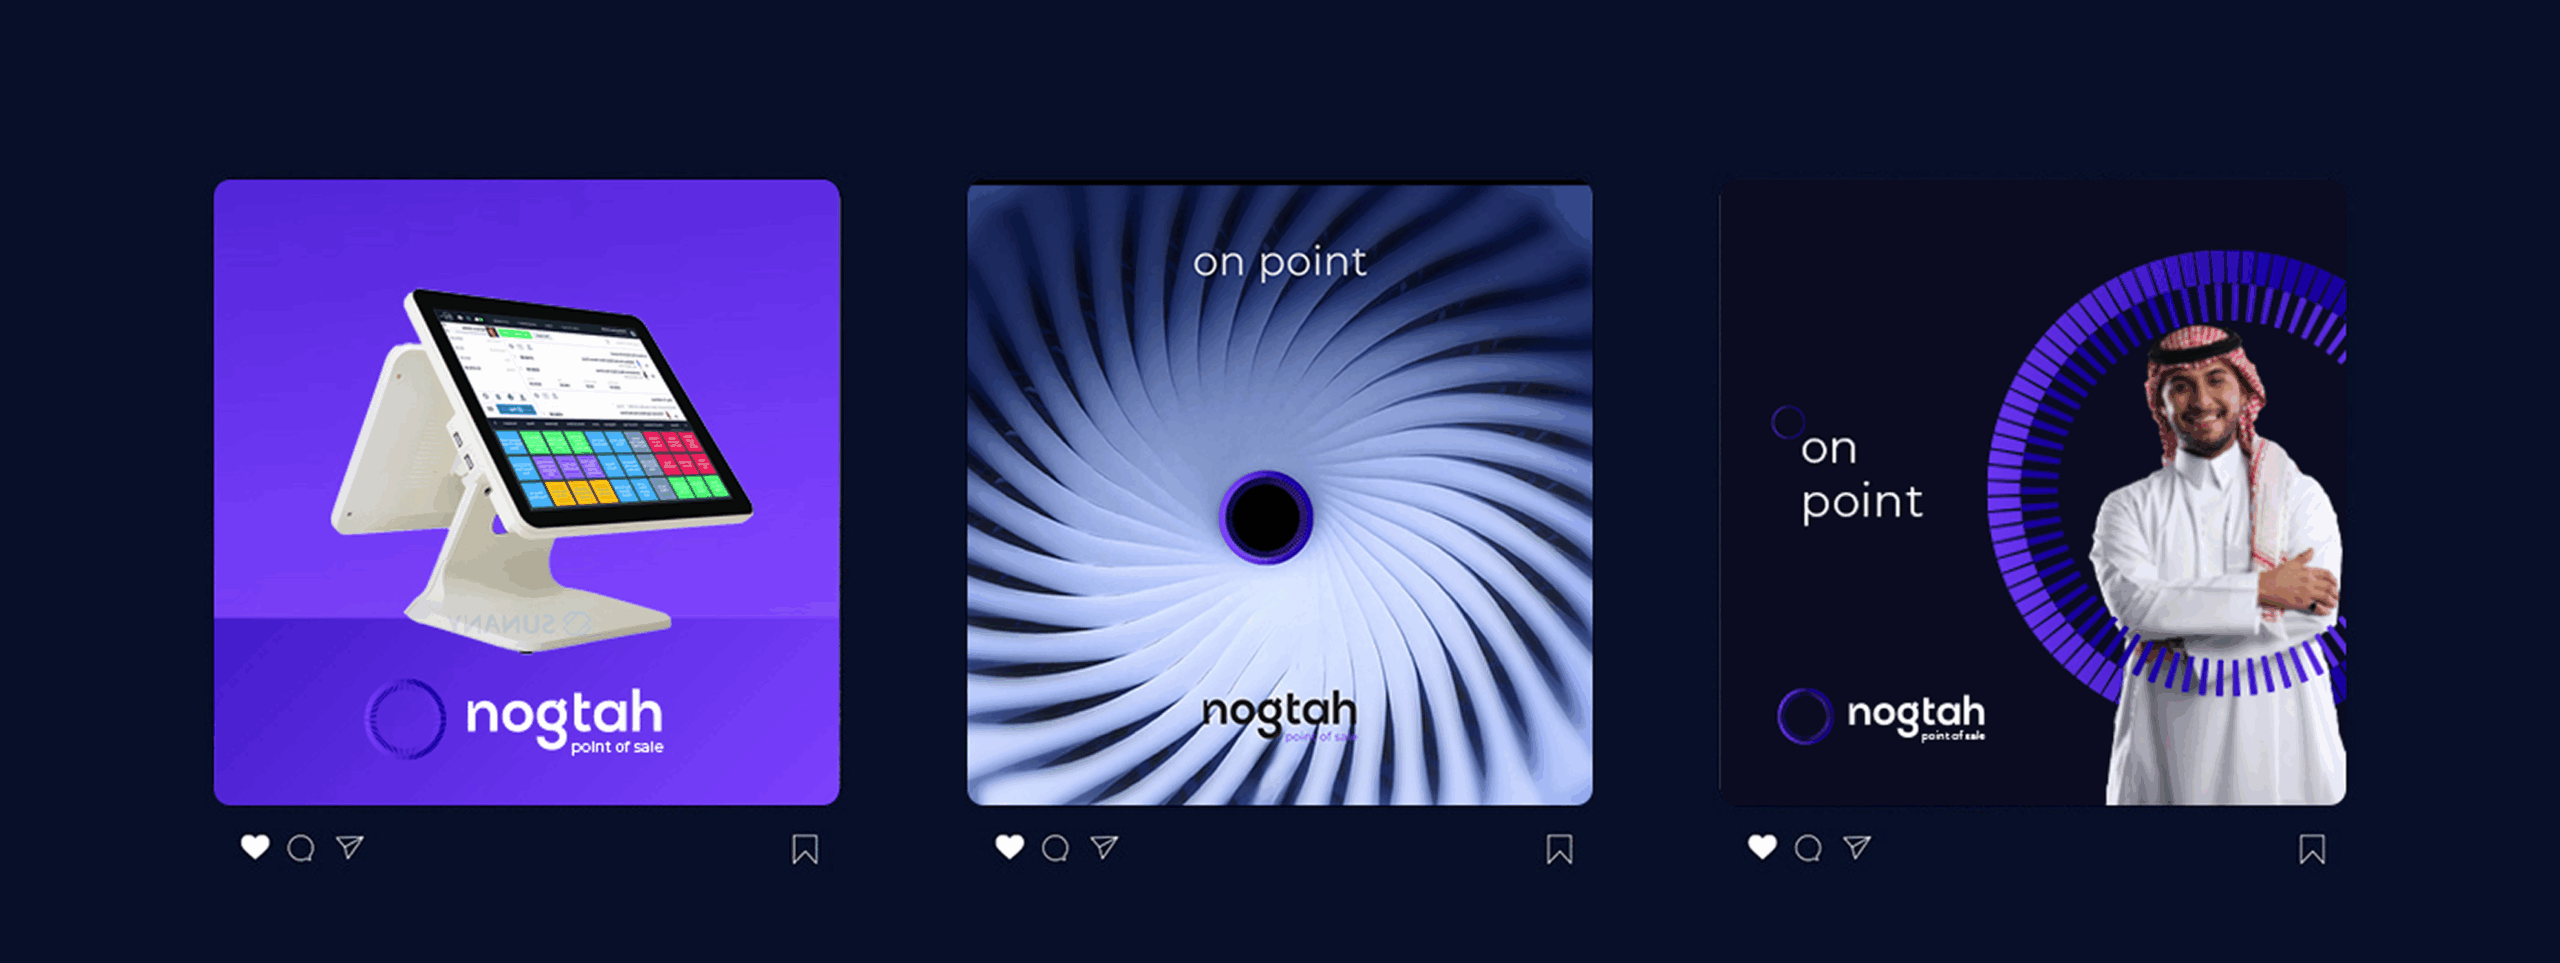This screenshot has width=2560, height=963.
Task: Open the purple POS terminal post image
Action: point(527,492)
